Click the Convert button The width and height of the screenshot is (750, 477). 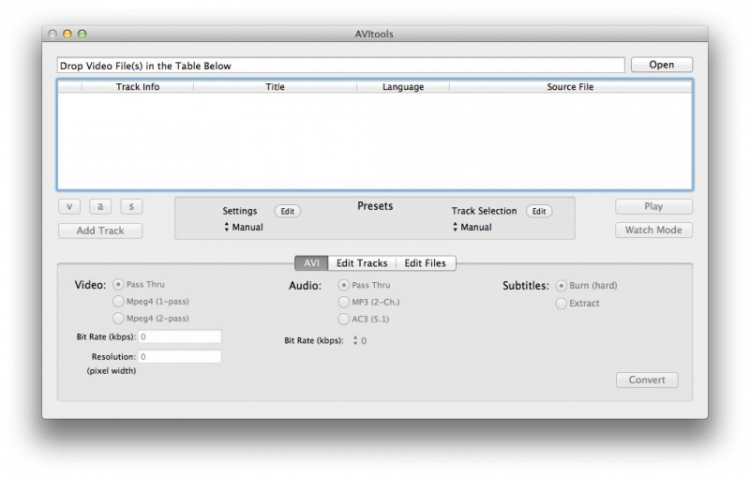click(x=647, y=380)
